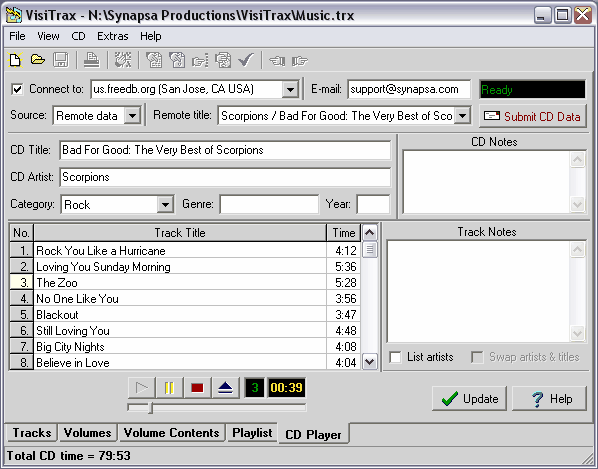The height and width of the screenshot is (469, 598).
Task: Create a new file with the toolbar icon
Action: pos(15,60)
